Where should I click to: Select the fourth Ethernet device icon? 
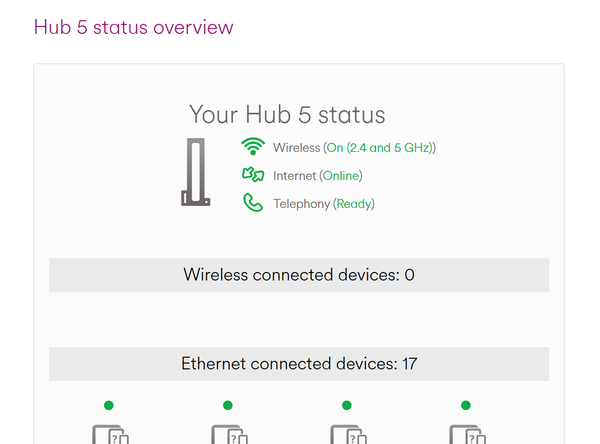tap(465, 435)
